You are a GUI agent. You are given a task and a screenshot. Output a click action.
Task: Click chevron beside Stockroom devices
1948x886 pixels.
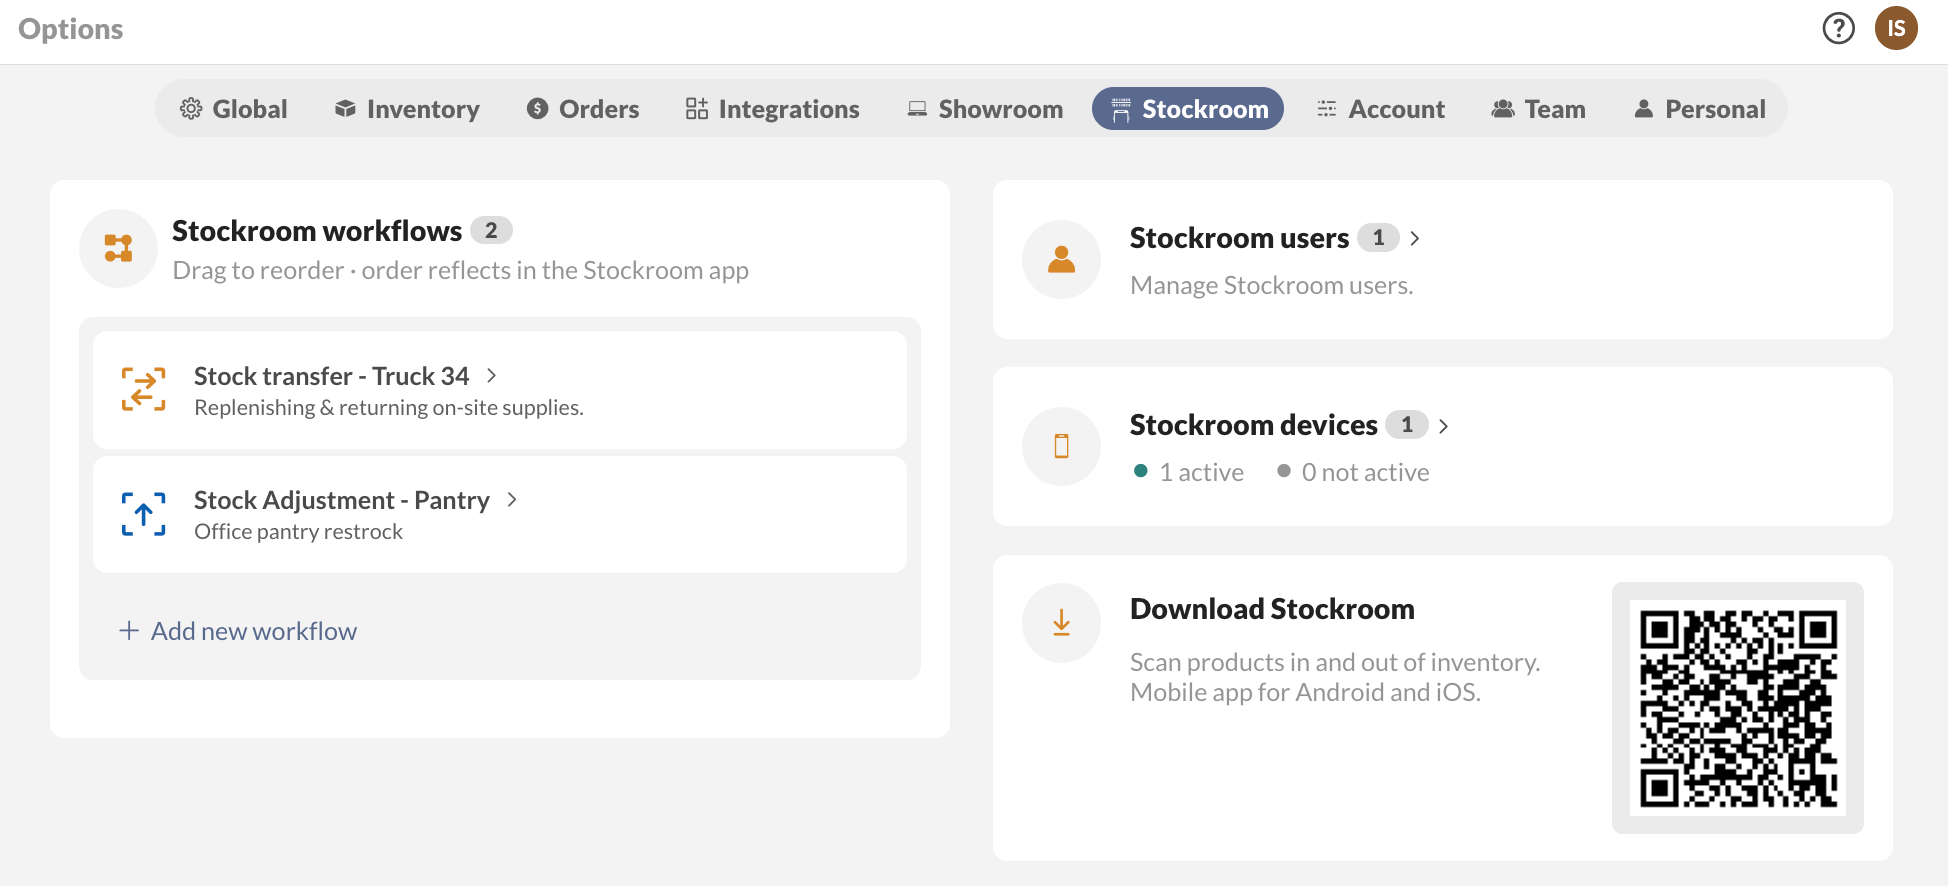pyautogui.click(x=1443, y=425)
